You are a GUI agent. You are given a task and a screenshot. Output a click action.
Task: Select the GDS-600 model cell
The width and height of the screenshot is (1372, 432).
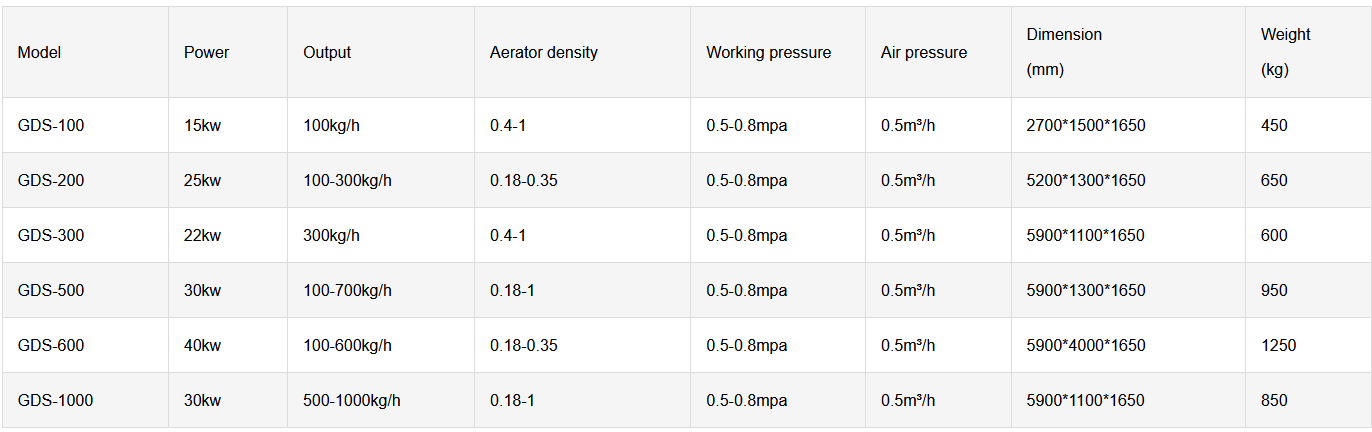click(51, 346)
